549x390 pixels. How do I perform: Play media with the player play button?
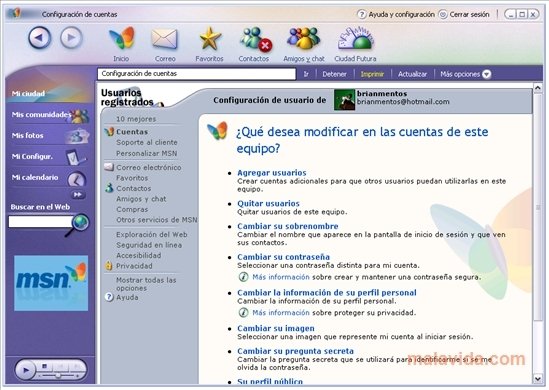25,370
